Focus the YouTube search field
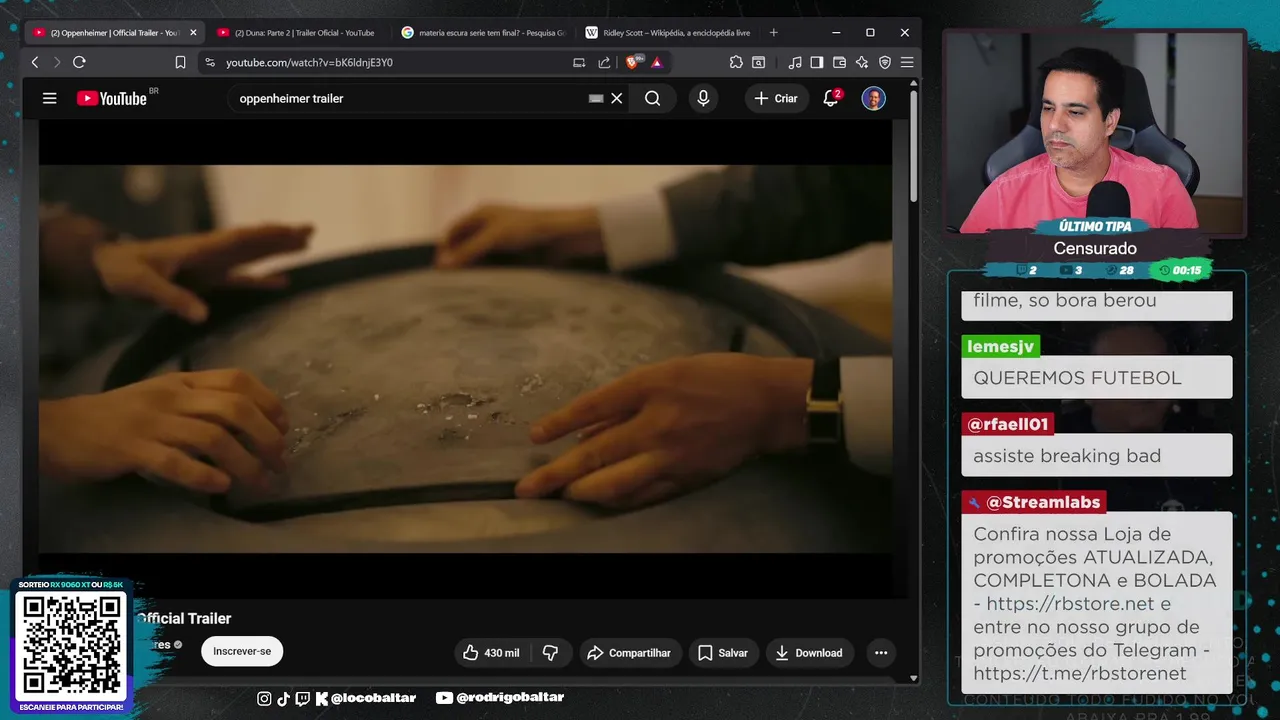 [x=410, y=98]
